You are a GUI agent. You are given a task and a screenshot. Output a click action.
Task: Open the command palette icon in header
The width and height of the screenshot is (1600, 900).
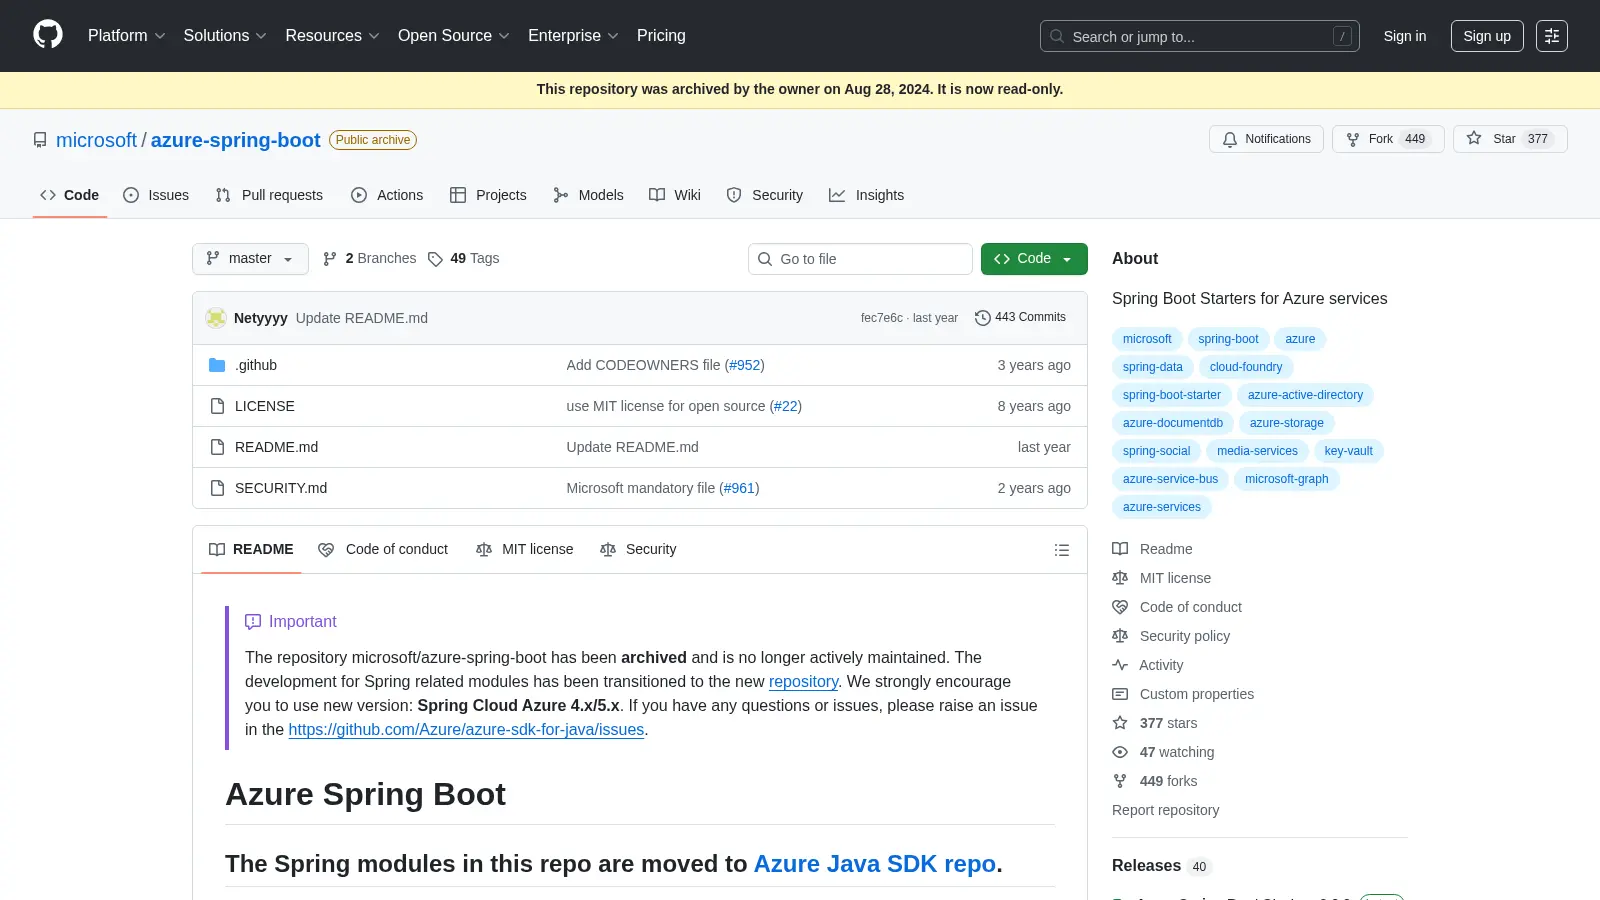(x=1552, y=36)
